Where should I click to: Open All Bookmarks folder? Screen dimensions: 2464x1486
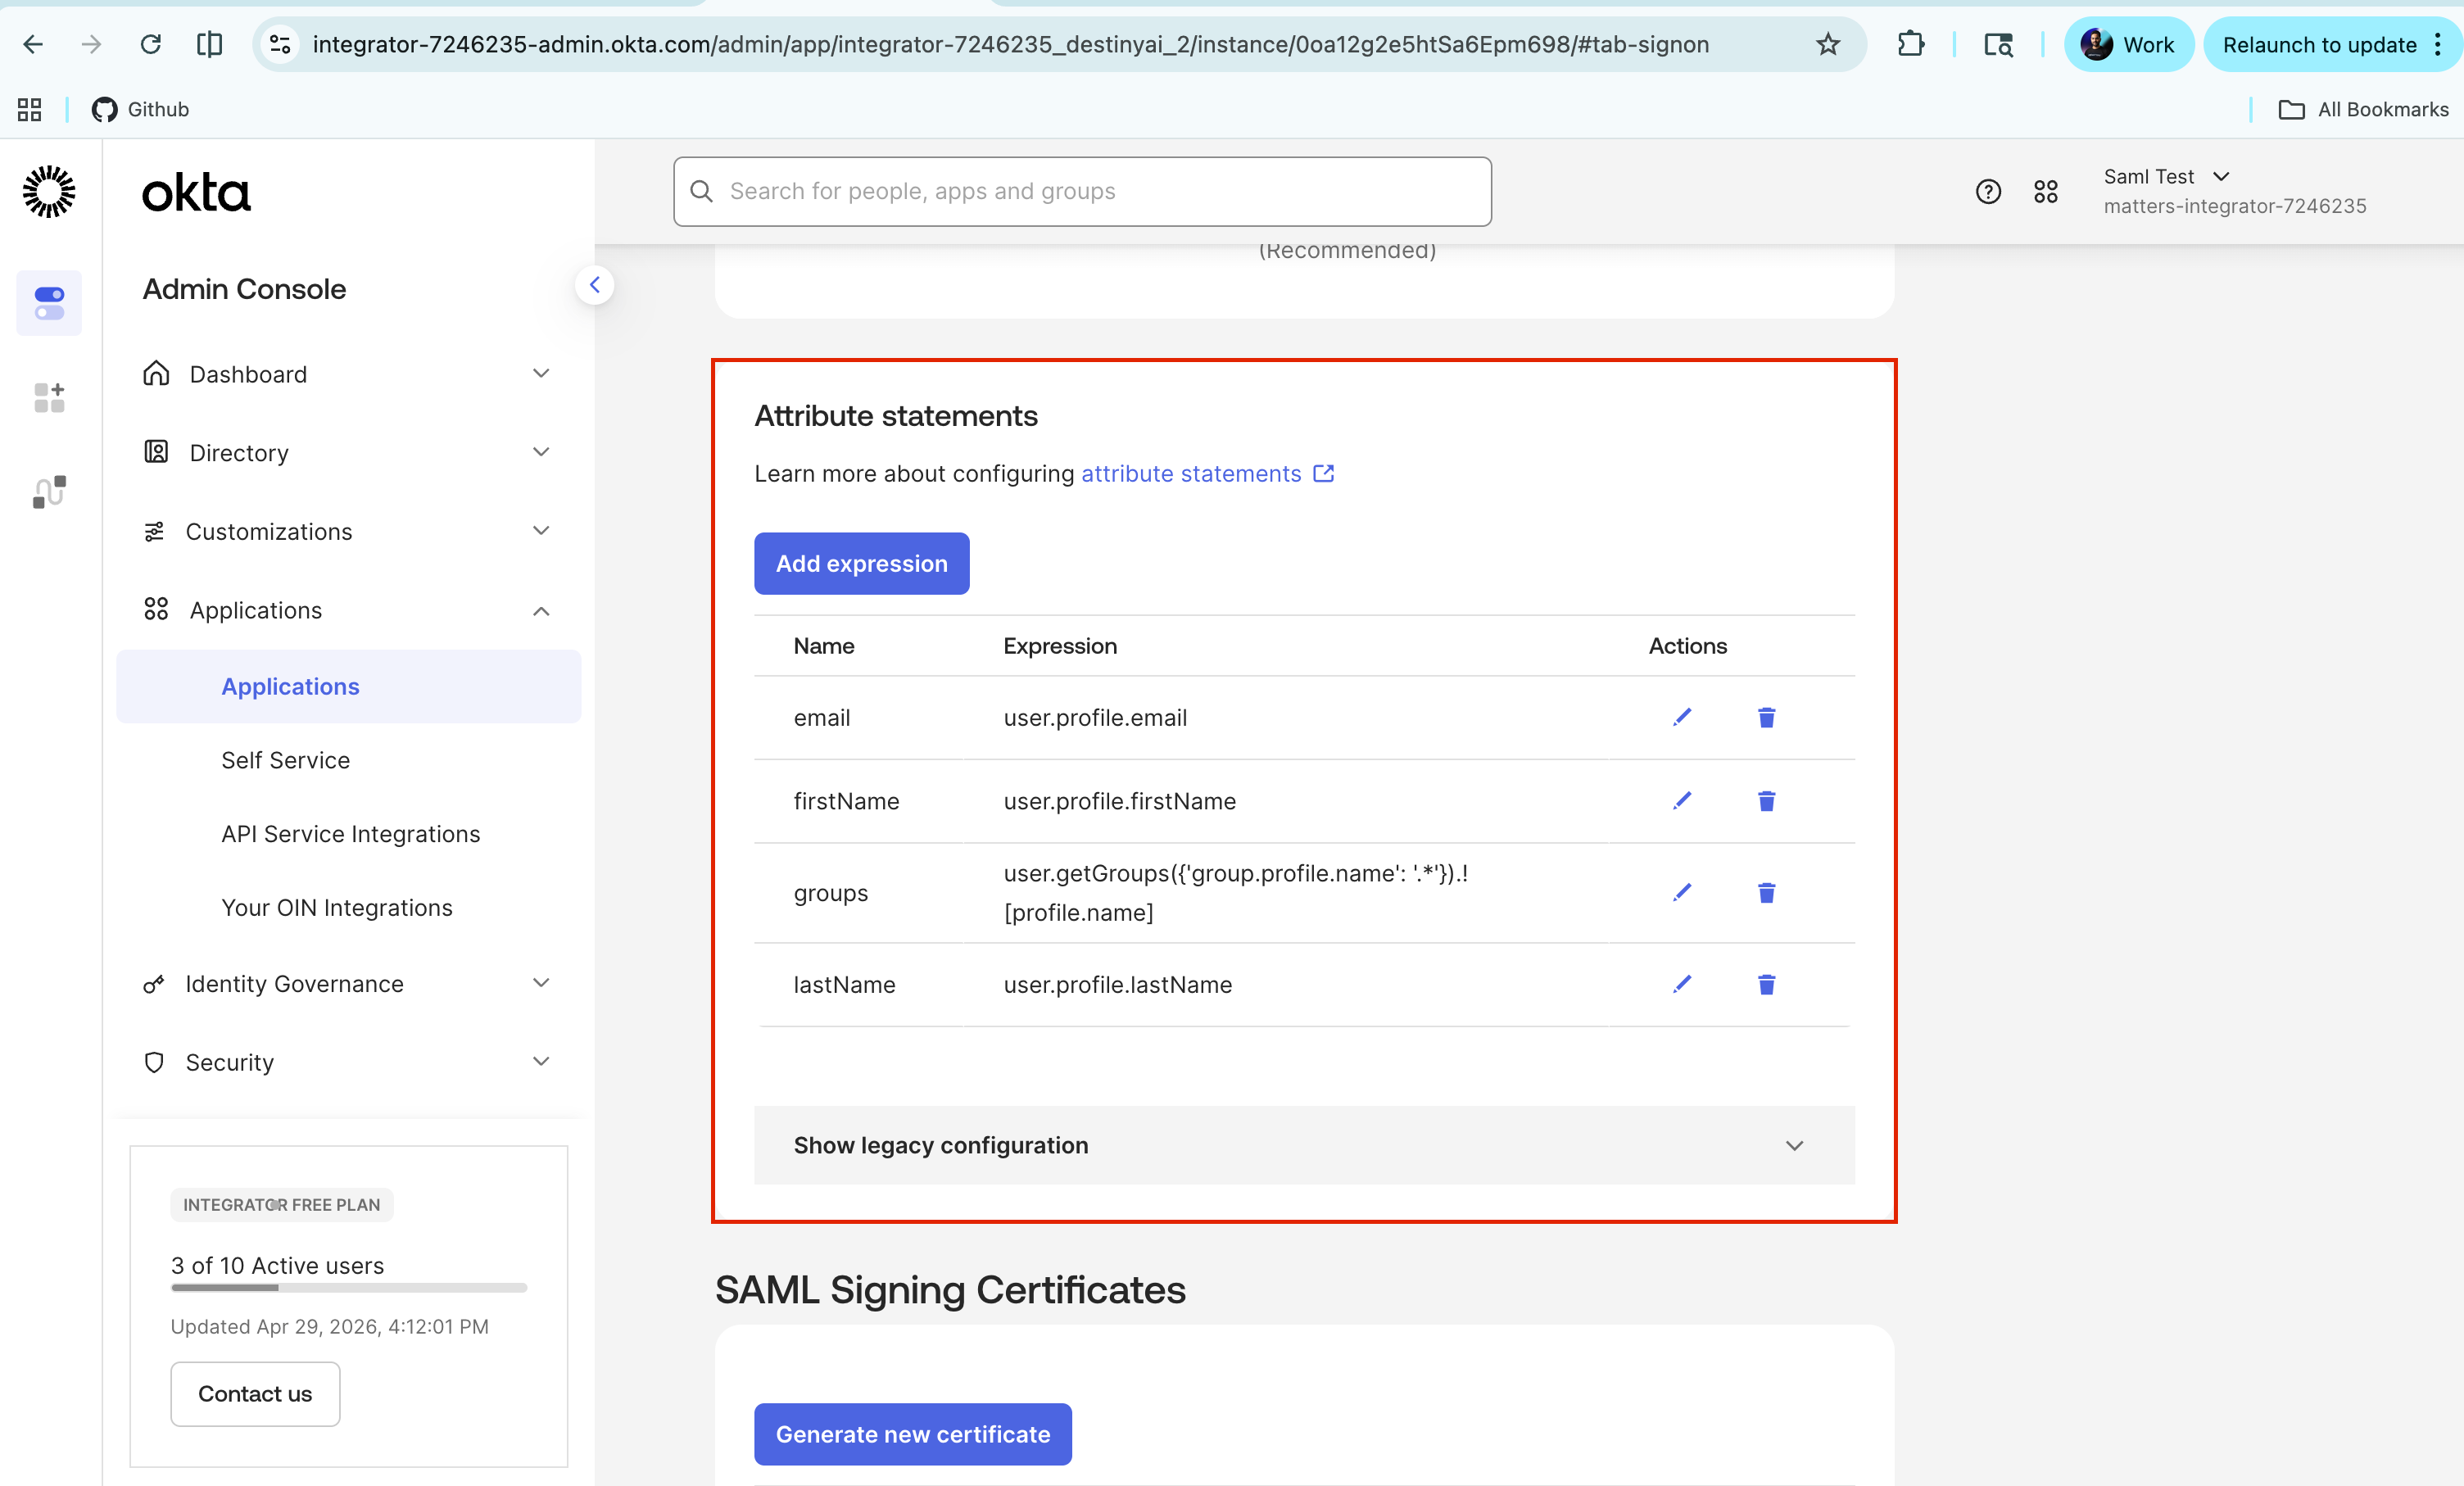coord(2363,109)
